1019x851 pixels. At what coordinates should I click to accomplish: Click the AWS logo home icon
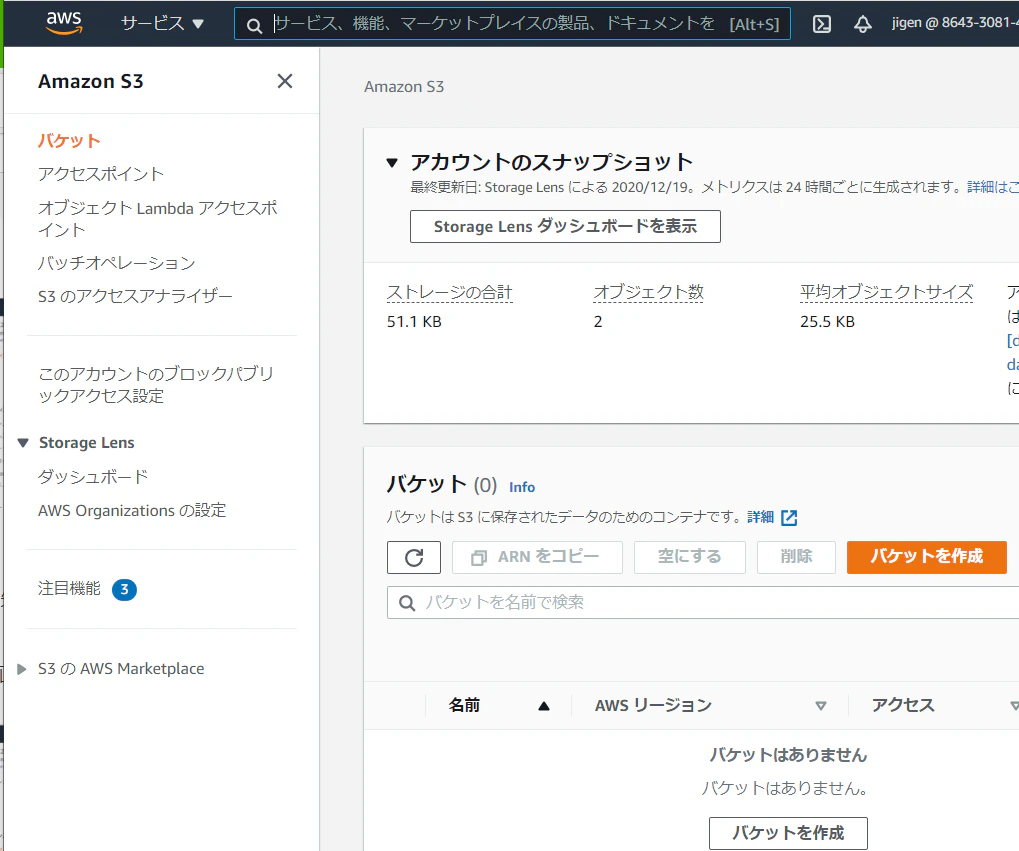click(x=64, y=23)
